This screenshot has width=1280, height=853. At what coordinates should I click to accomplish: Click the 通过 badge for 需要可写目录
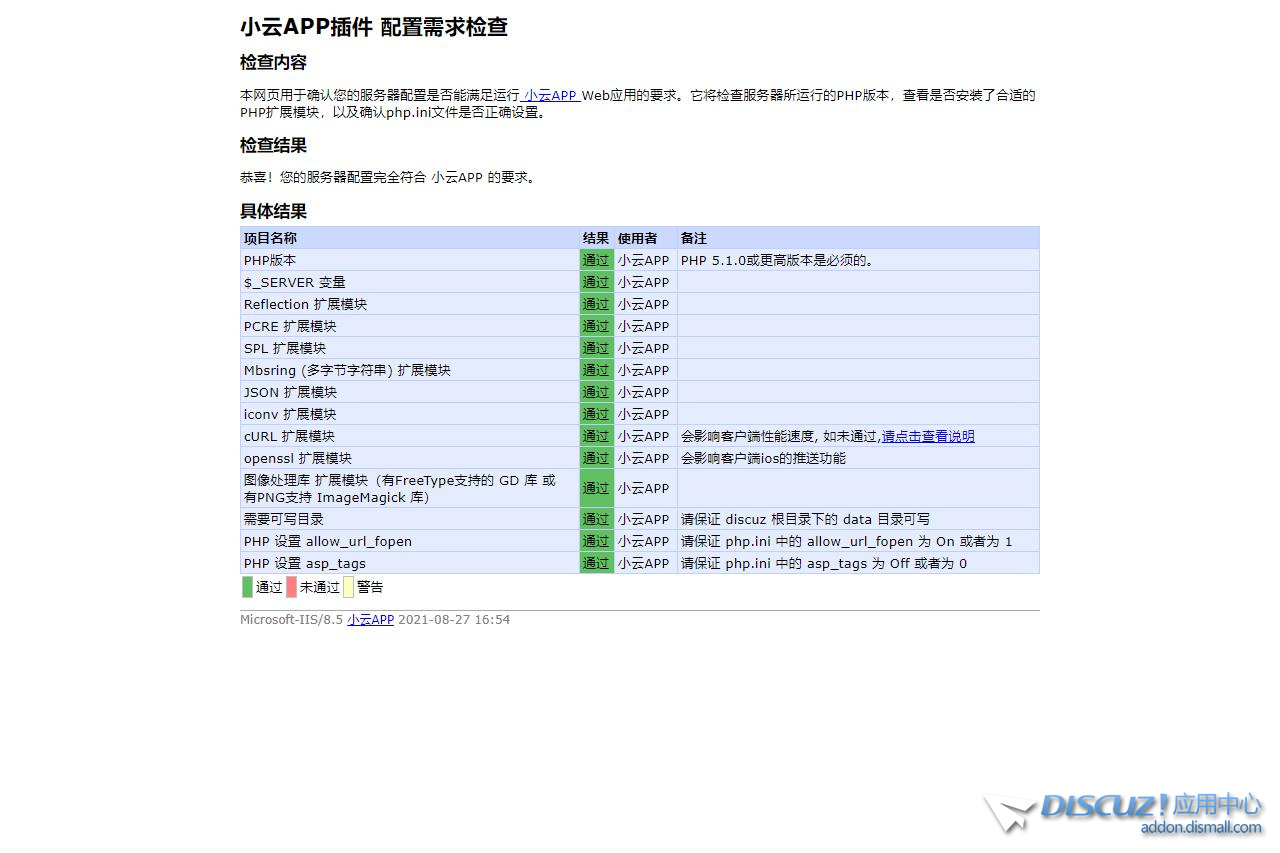pos(596,519)
